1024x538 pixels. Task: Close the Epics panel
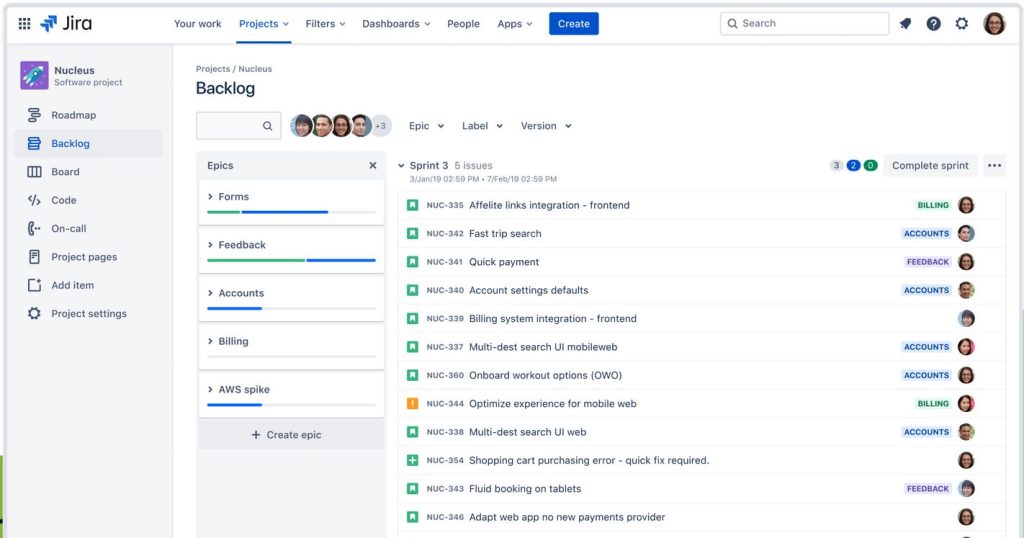click(x=373, y=165)
